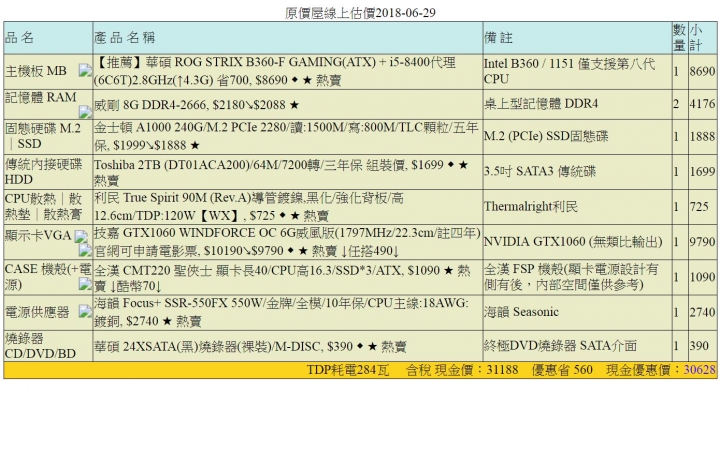Image resolution: width=720 pixels, height=453 pixels.
Task: Click the image icon beside 主機板 MB
Action: [x=85, y=71]
